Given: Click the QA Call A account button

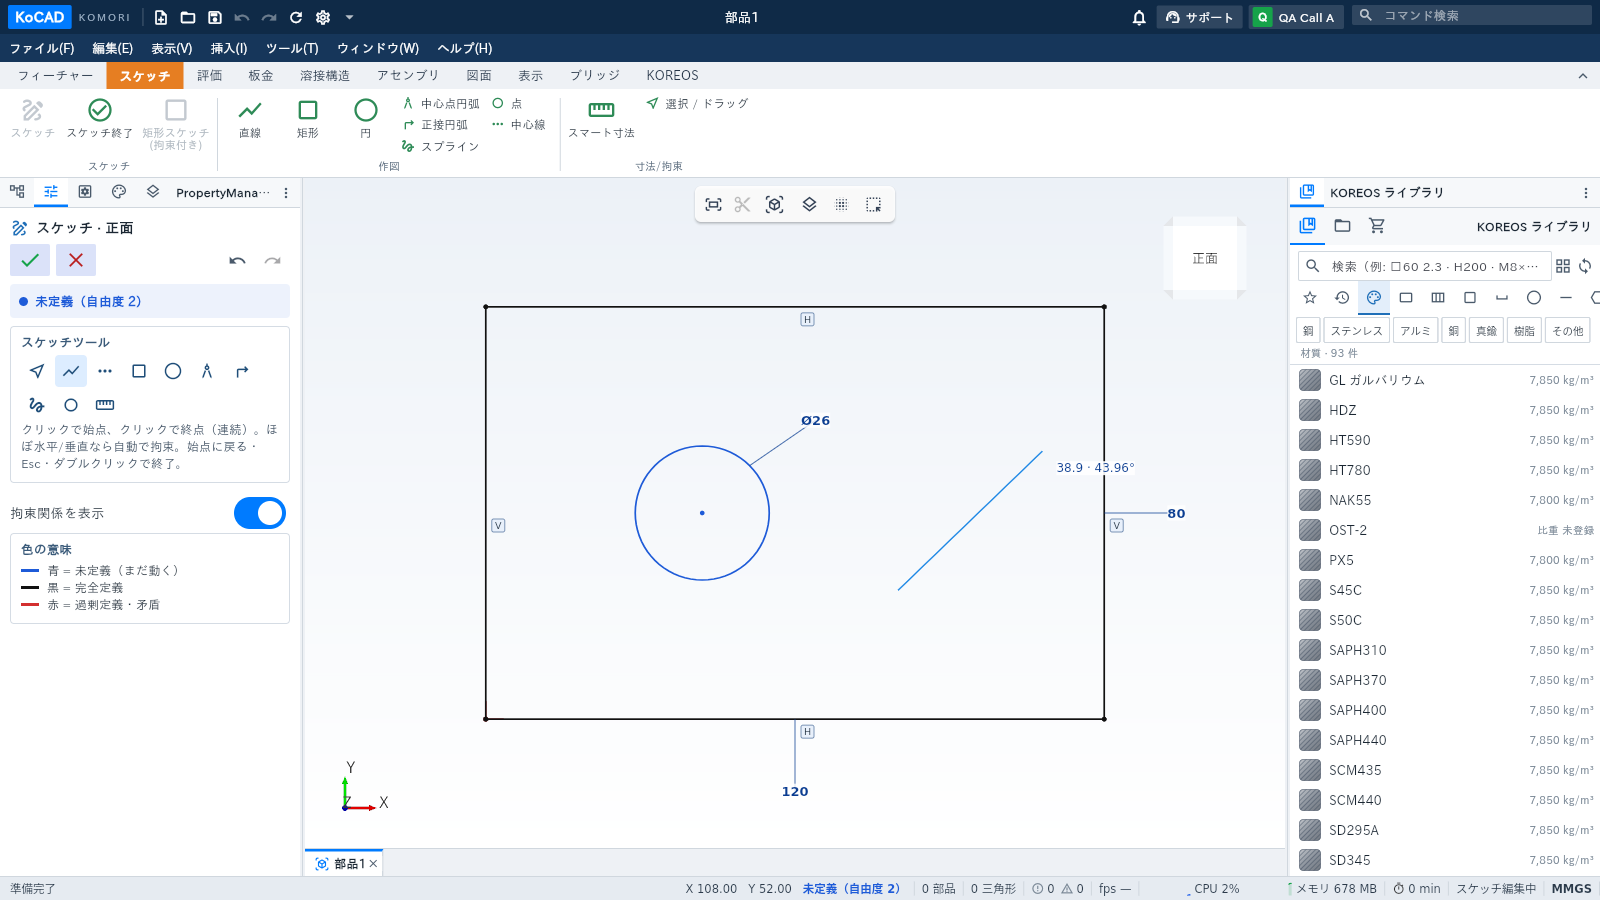Looking at the screenshot, I should (x=1296, y=17).
